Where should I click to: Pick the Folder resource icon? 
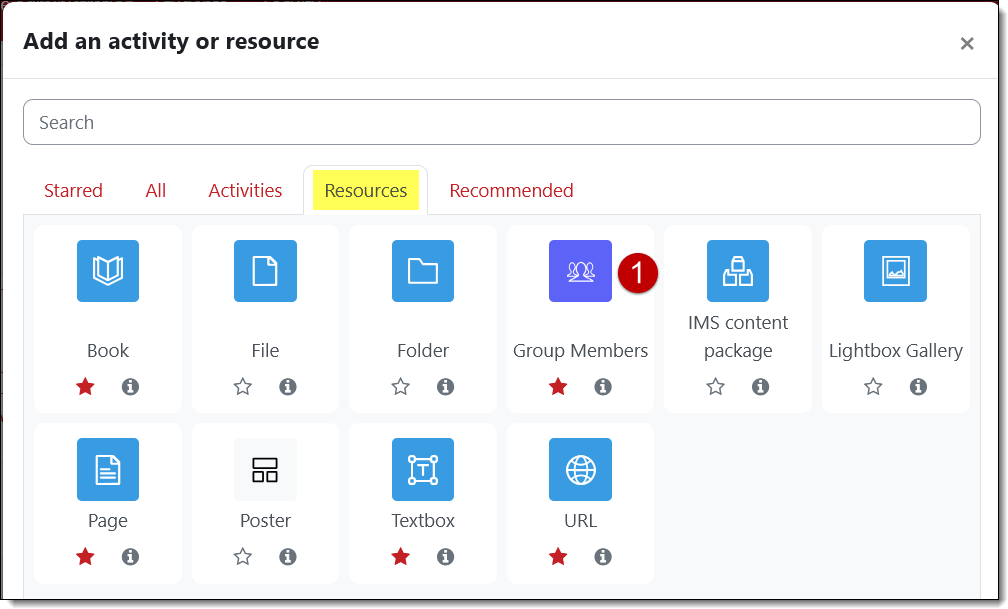423,271
